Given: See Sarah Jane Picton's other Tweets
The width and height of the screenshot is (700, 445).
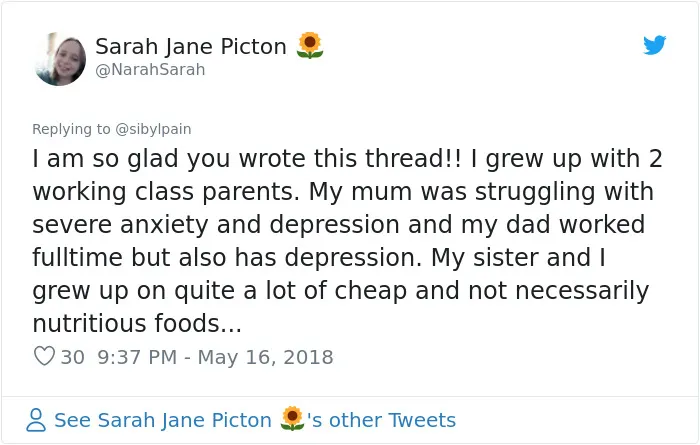Looking at the screenshot, I should [255, 420].
